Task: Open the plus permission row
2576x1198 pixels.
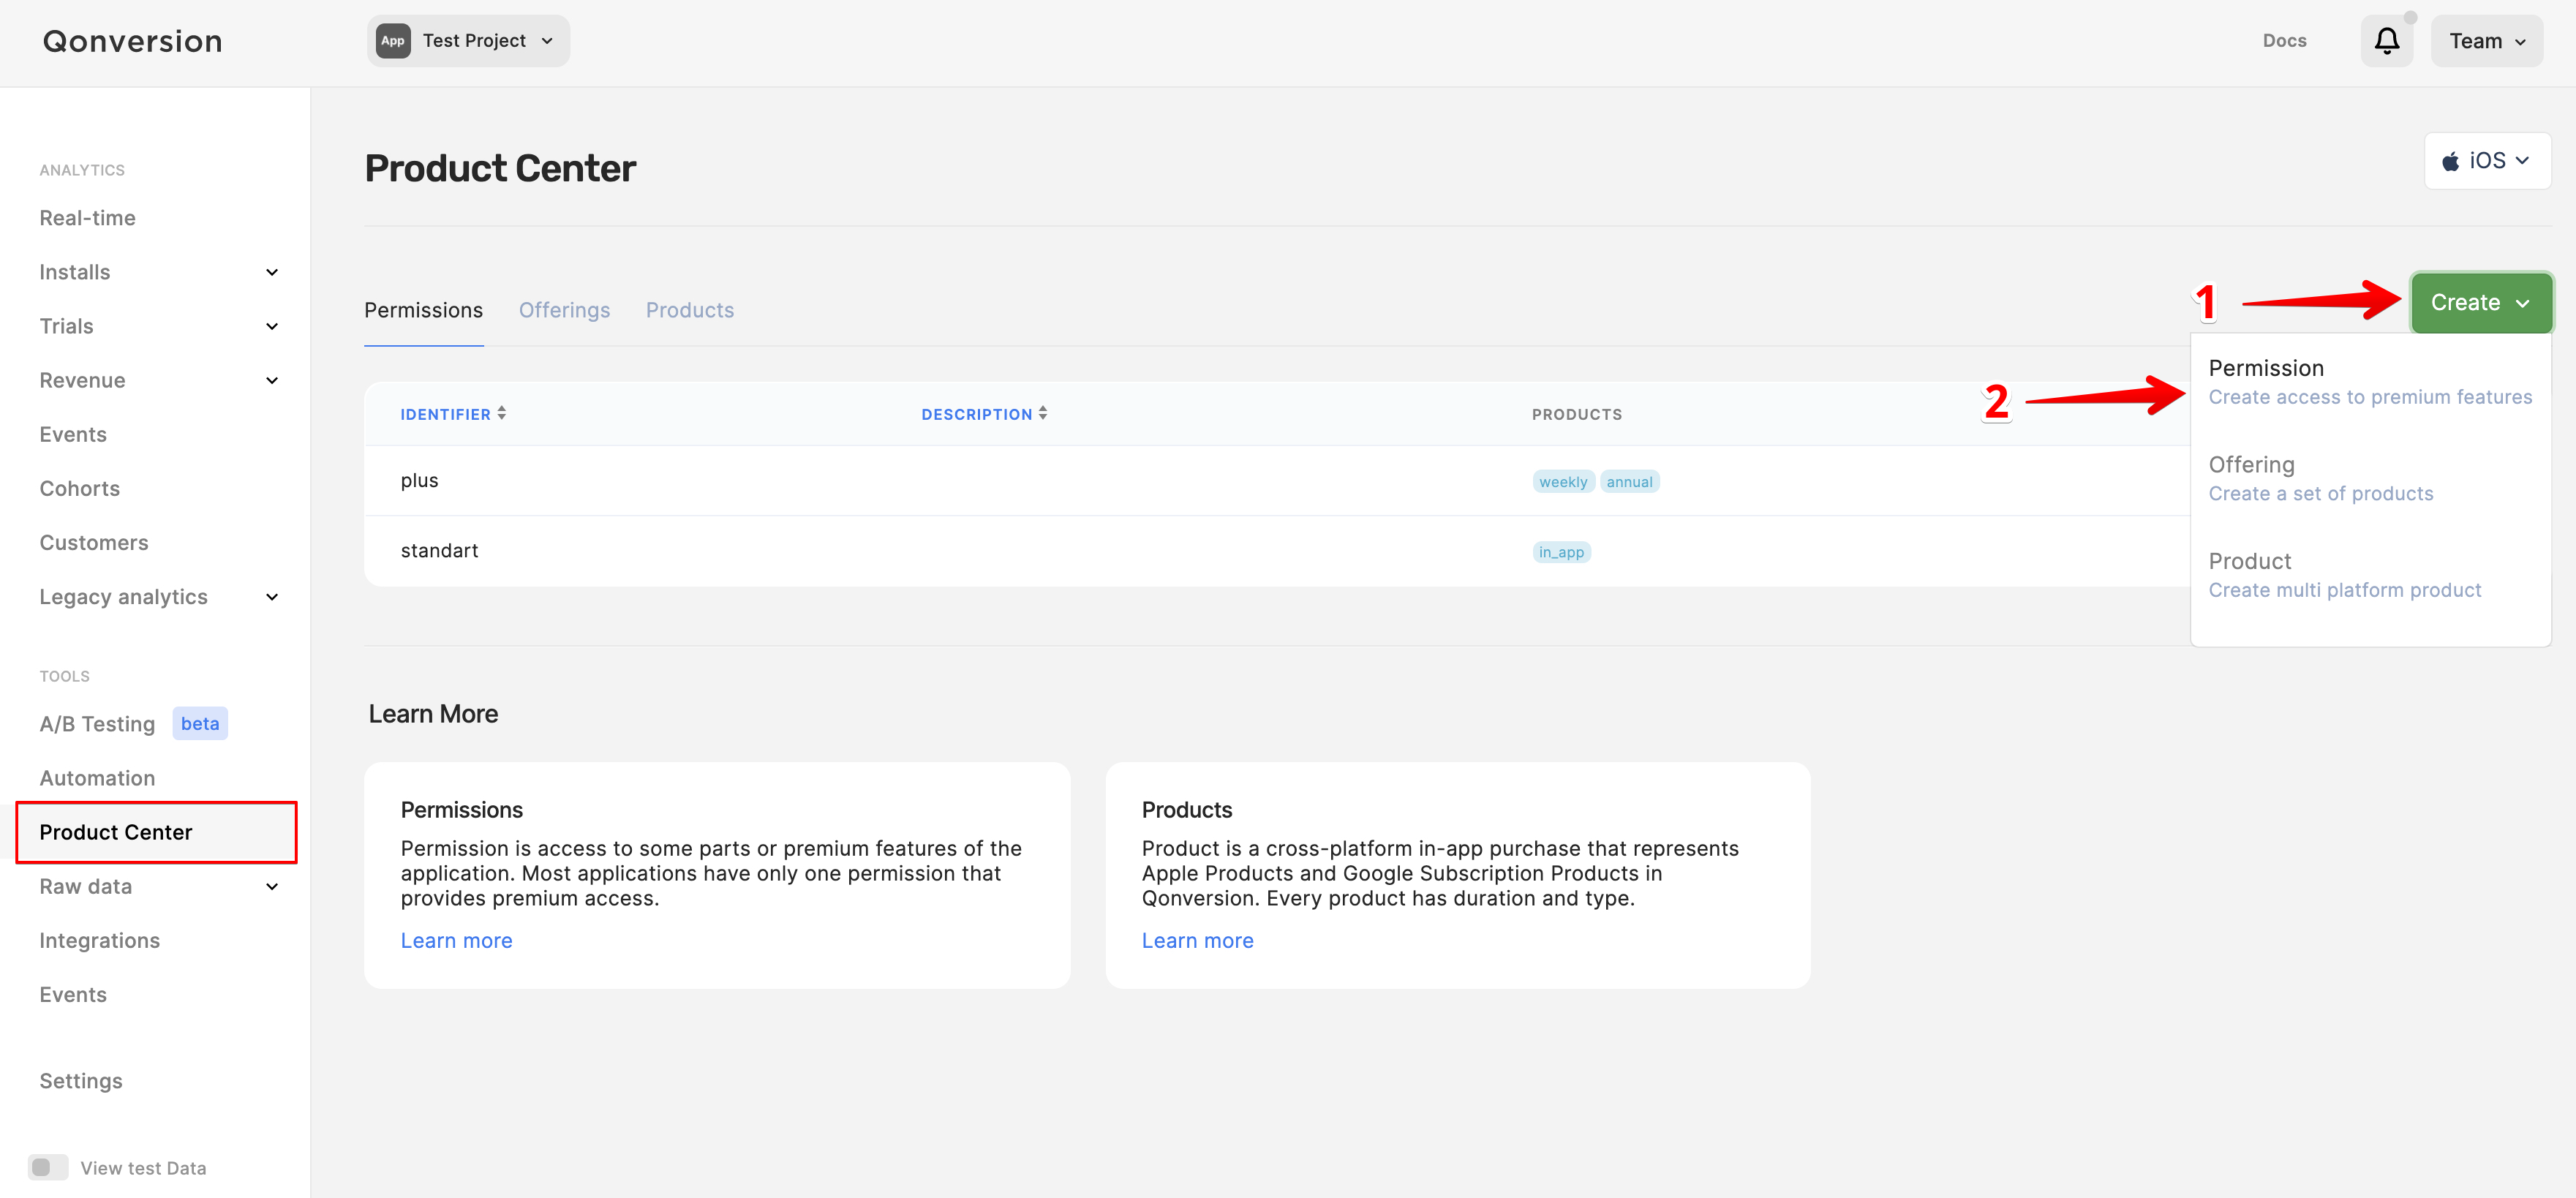Action: (420, 481)
